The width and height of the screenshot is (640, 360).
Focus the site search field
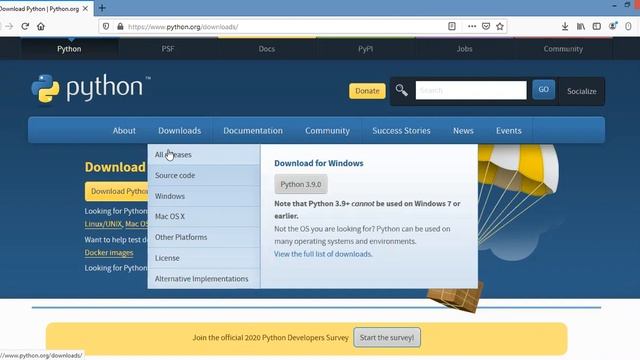(471, 90)
